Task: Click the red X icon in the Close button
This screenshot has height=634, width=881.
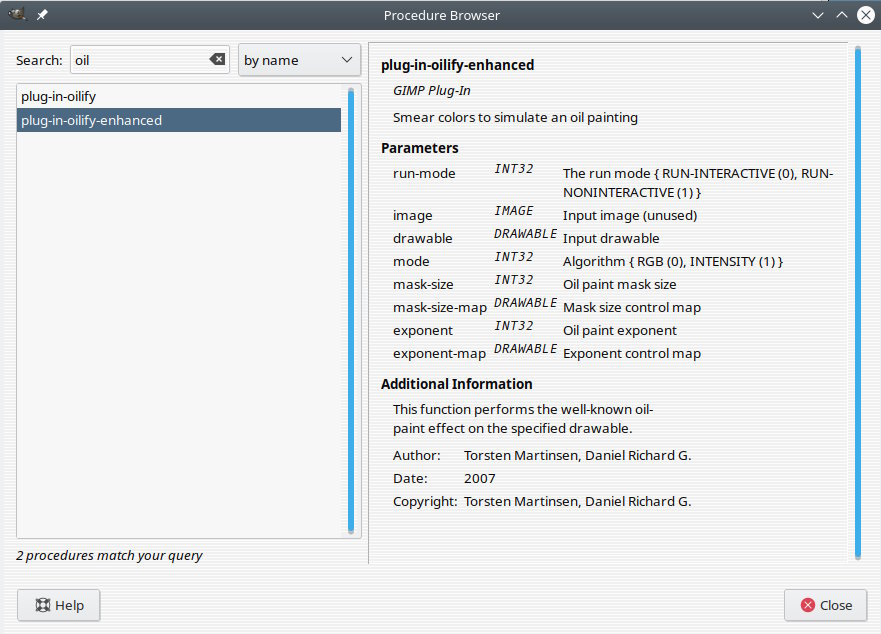Action: click(808, 605)
